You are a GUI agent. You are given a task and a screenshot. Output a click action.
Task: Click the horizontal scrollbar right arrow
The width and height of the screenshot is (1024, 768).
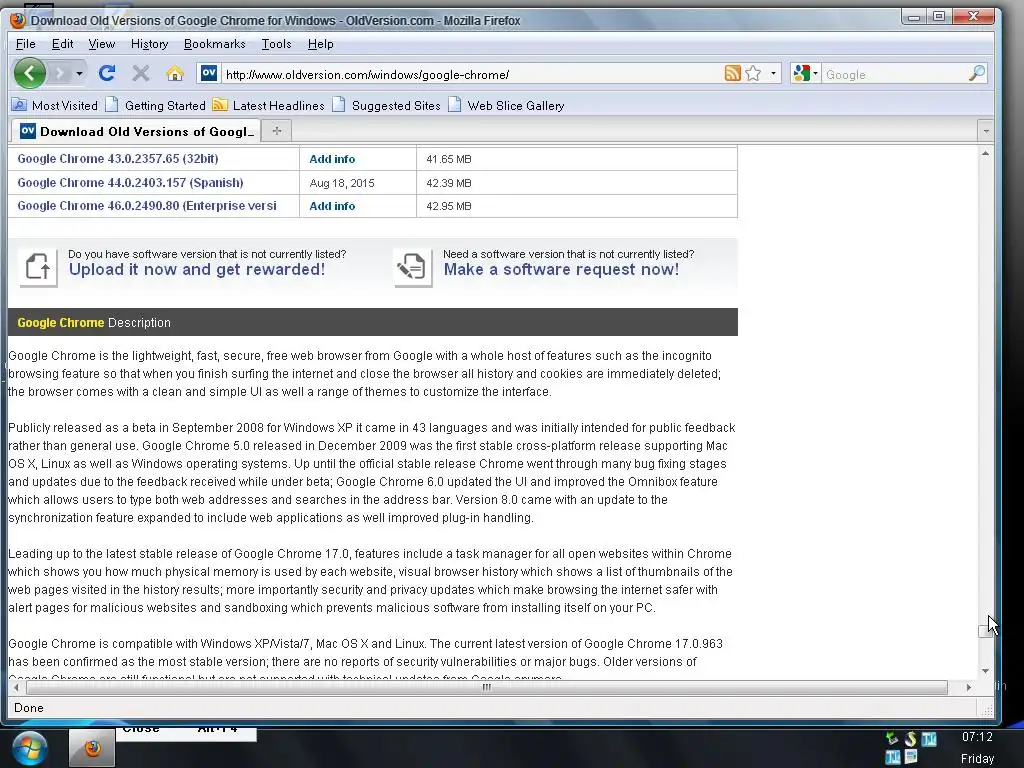(x=968, y=687)
